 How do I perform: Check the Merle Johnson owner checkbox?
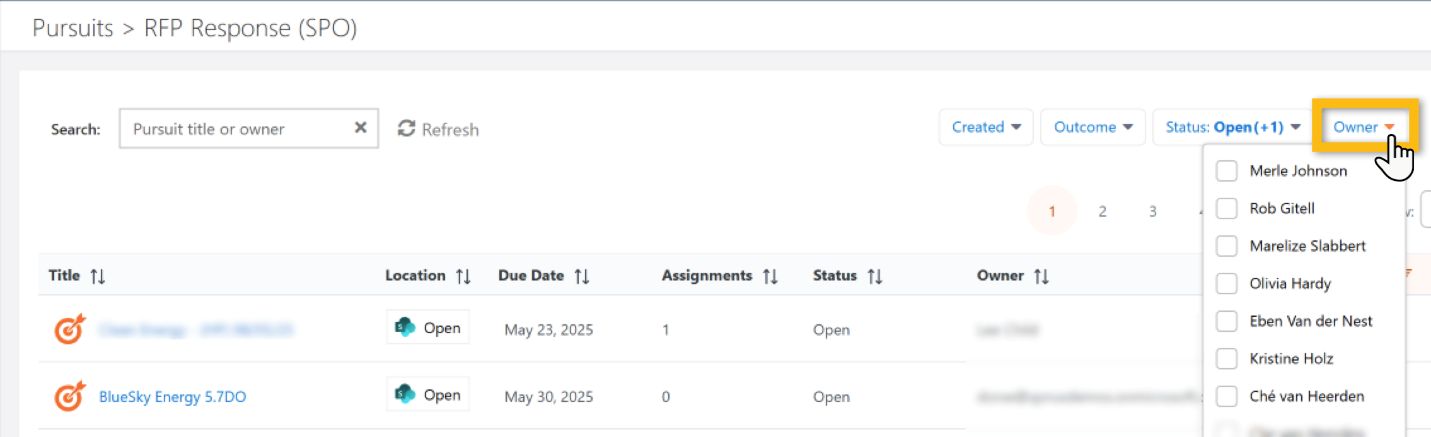point(1227,171)
